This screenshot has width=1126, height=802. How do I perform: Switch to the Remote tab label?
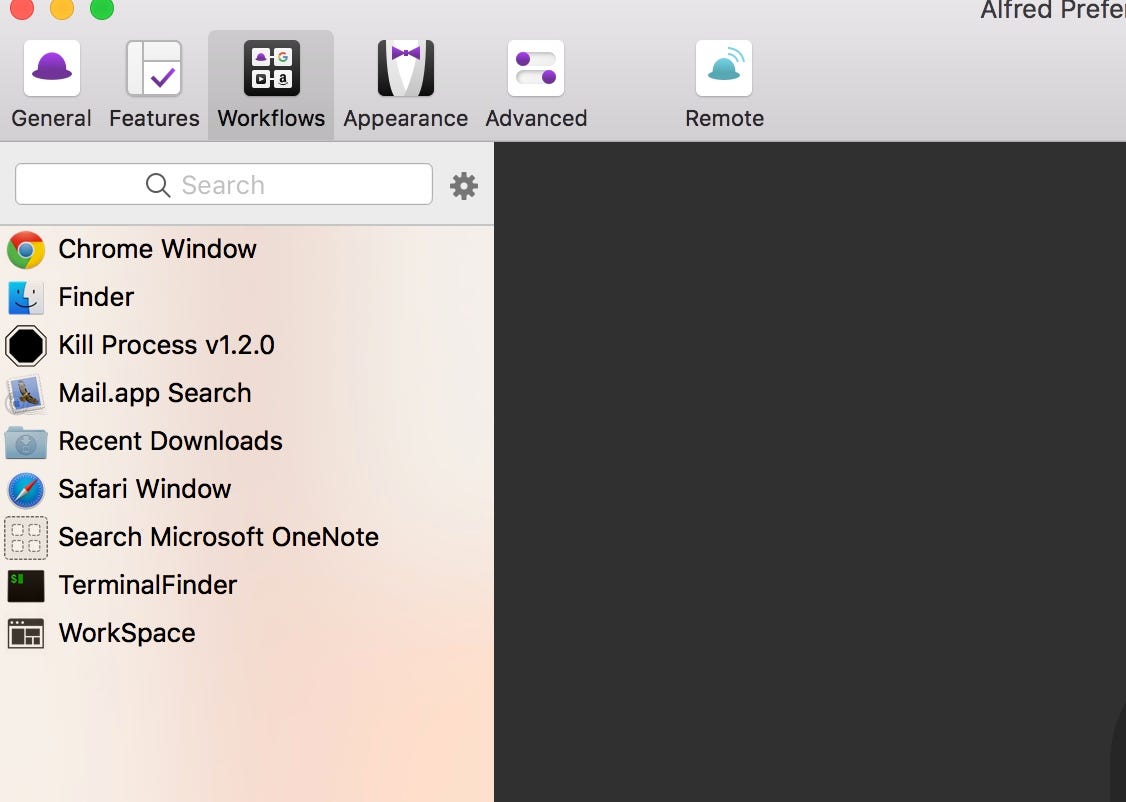click(x=725, y=118)
